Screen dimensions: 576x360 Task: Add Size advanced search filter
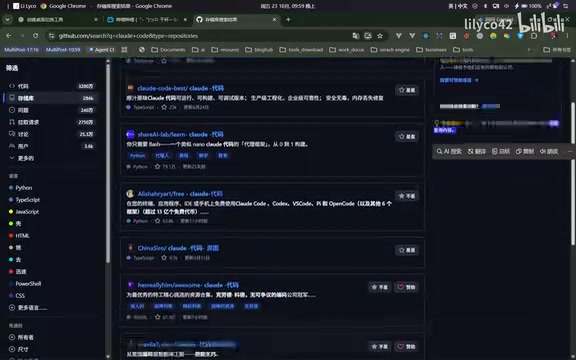coord(18,349)
